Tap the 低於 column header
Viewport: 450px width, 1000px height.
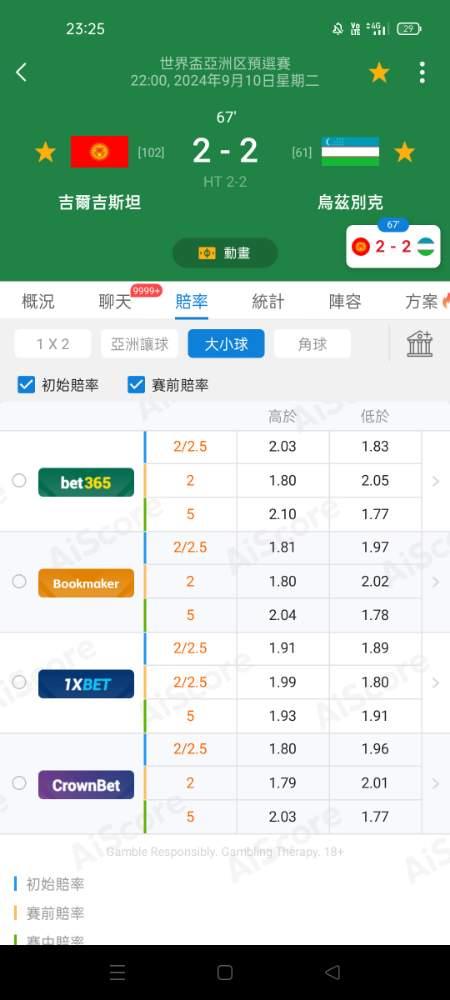(x=375, y=417)
